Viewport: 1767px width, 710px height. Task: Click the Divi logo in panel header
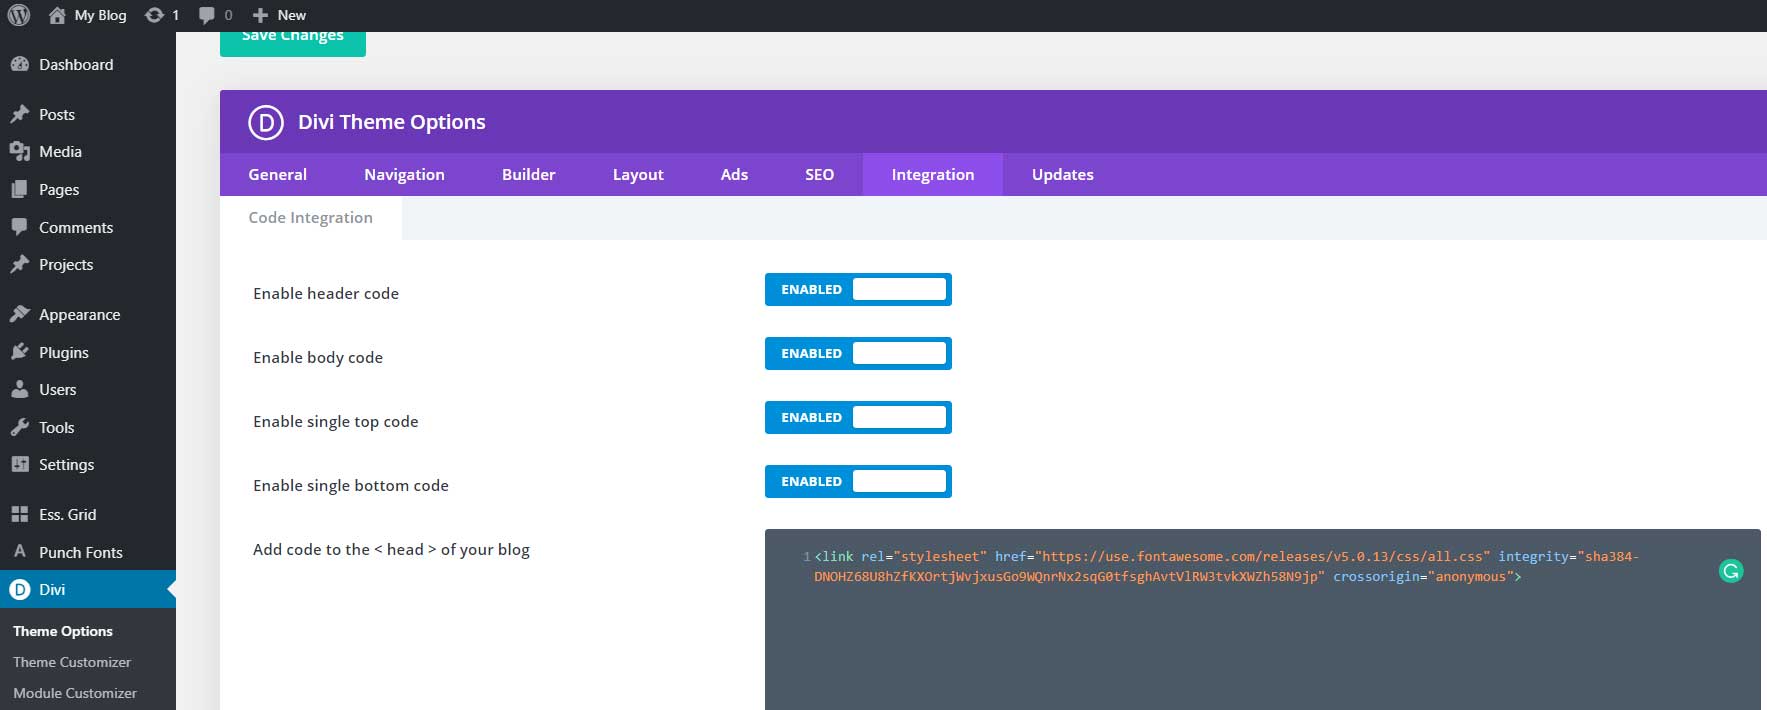coord(266,122)
